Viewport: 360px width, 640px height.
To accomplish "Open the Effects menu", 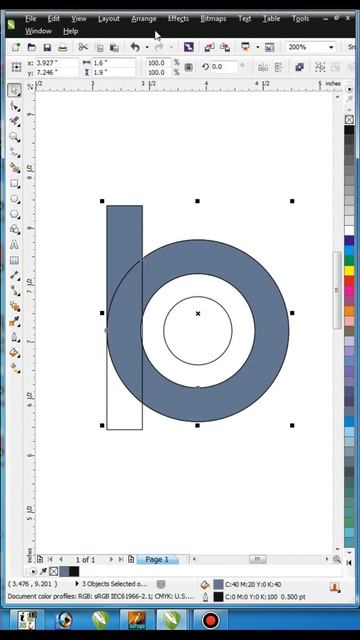I will coord(178,19).
